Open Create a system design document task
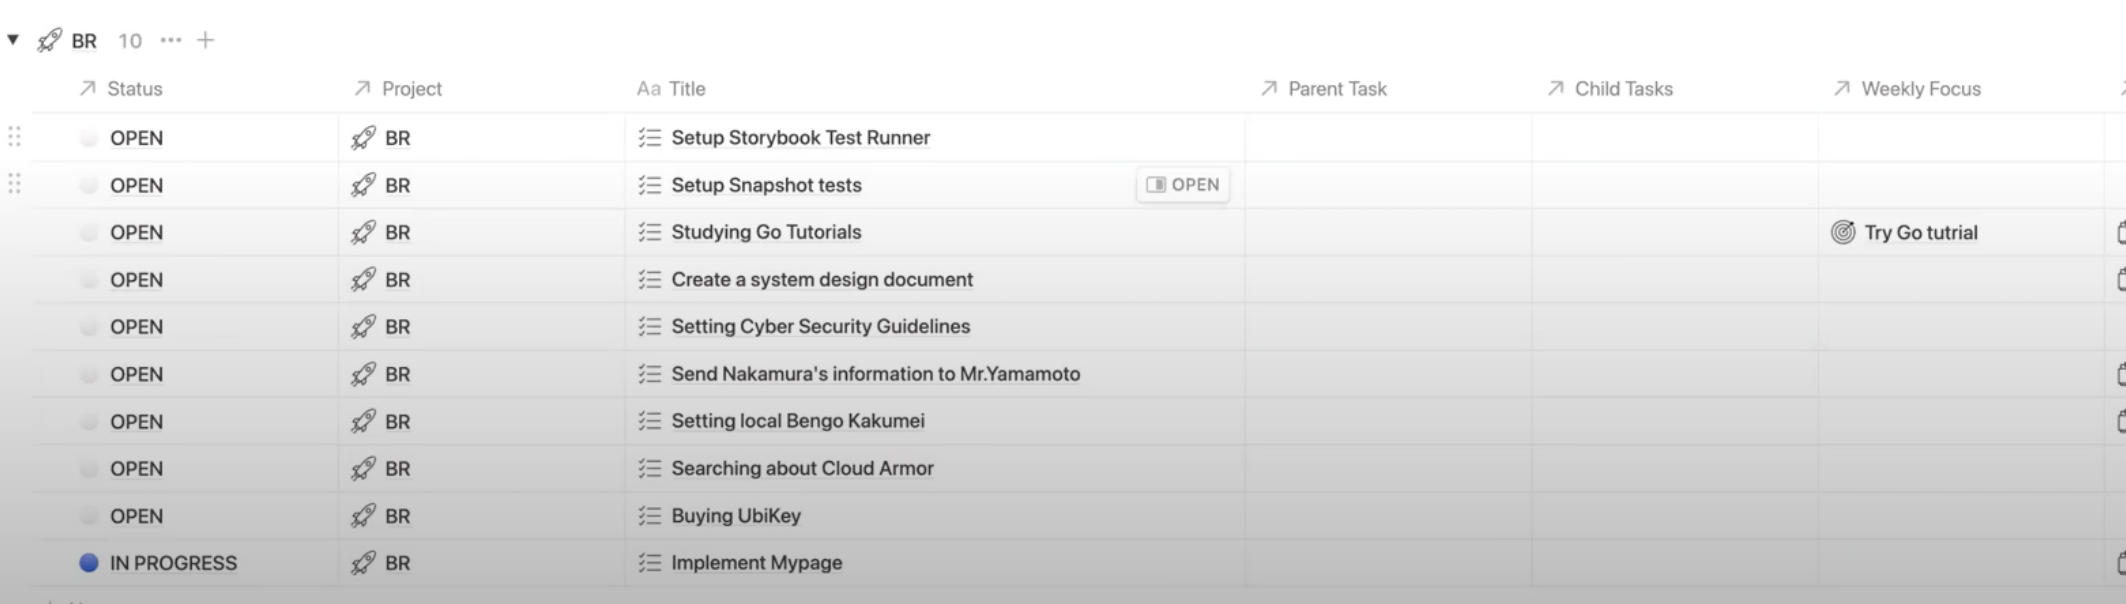The image size is (2126, 604). click(x=822, y=280)
